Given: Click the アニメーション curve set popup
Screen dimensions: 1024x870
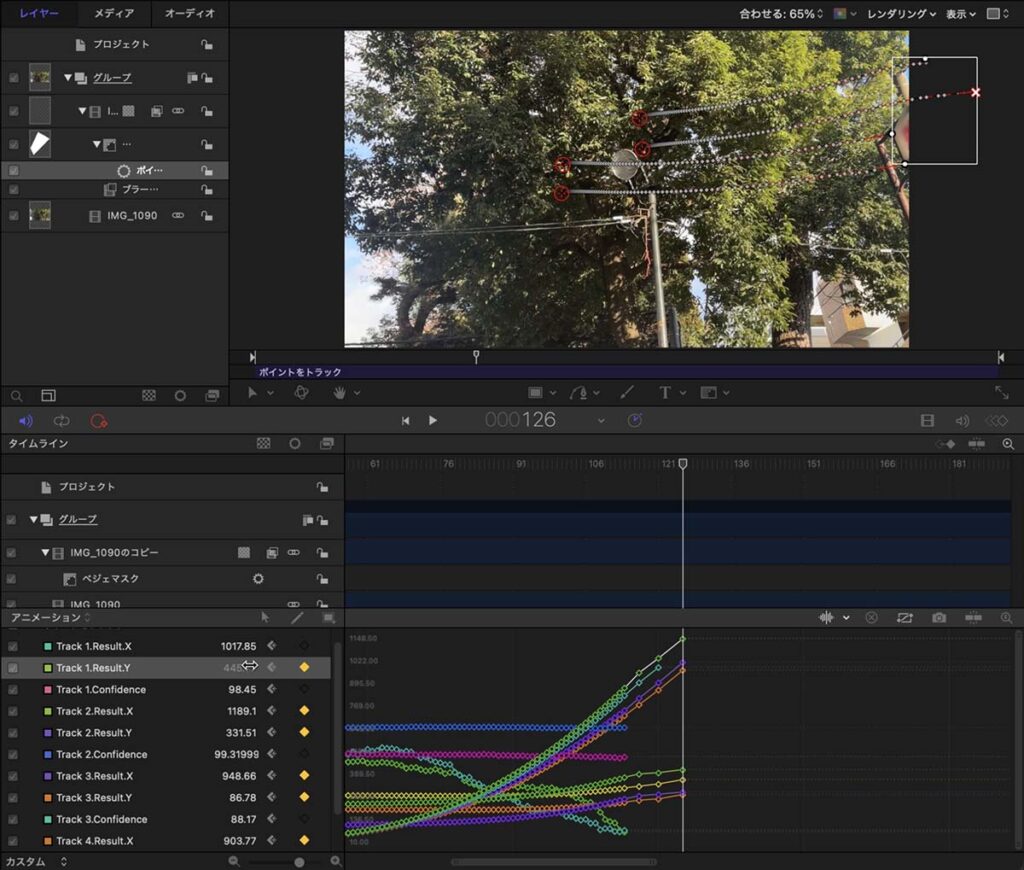Looking at the screenshot, I should coord(50,618).
